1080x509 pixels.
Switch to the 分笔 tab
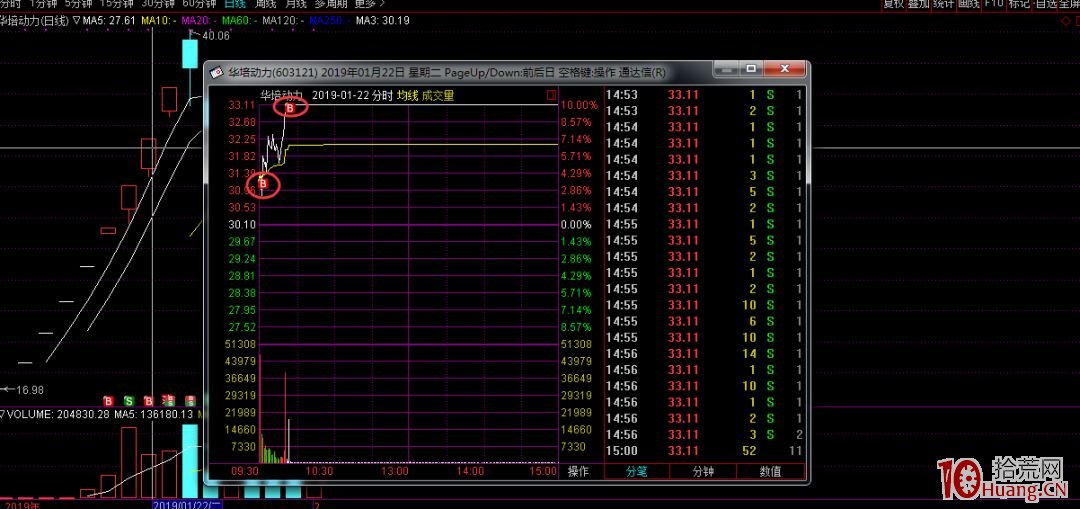637,471
